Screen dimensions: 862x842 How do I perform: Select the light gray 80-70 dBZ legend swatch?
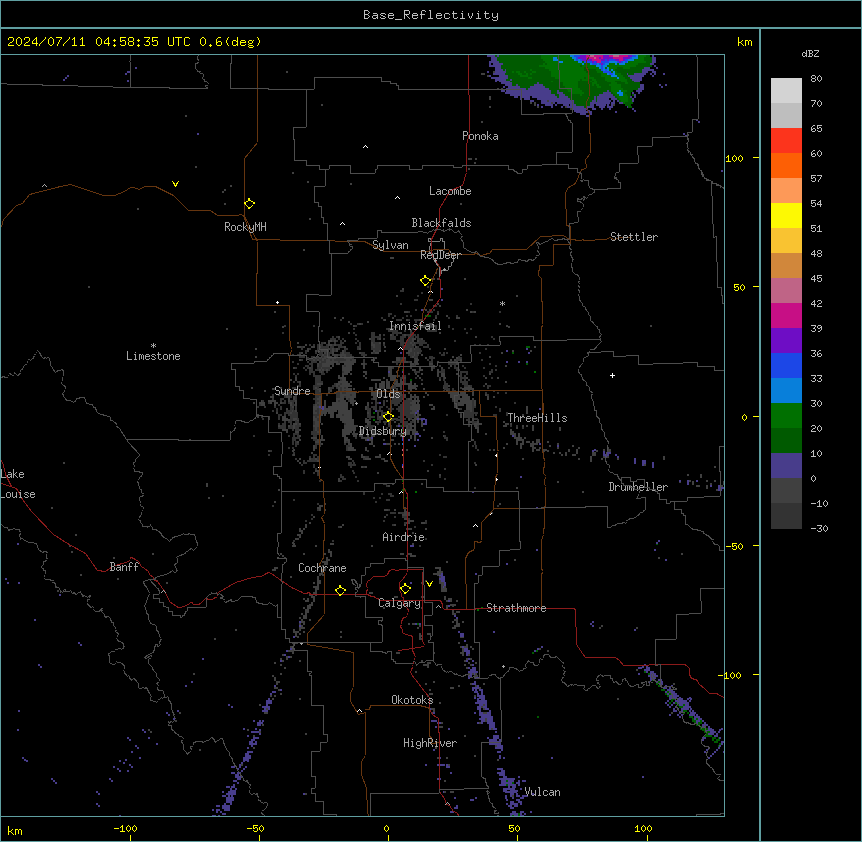pyautogui.click(x=786, y=91)
